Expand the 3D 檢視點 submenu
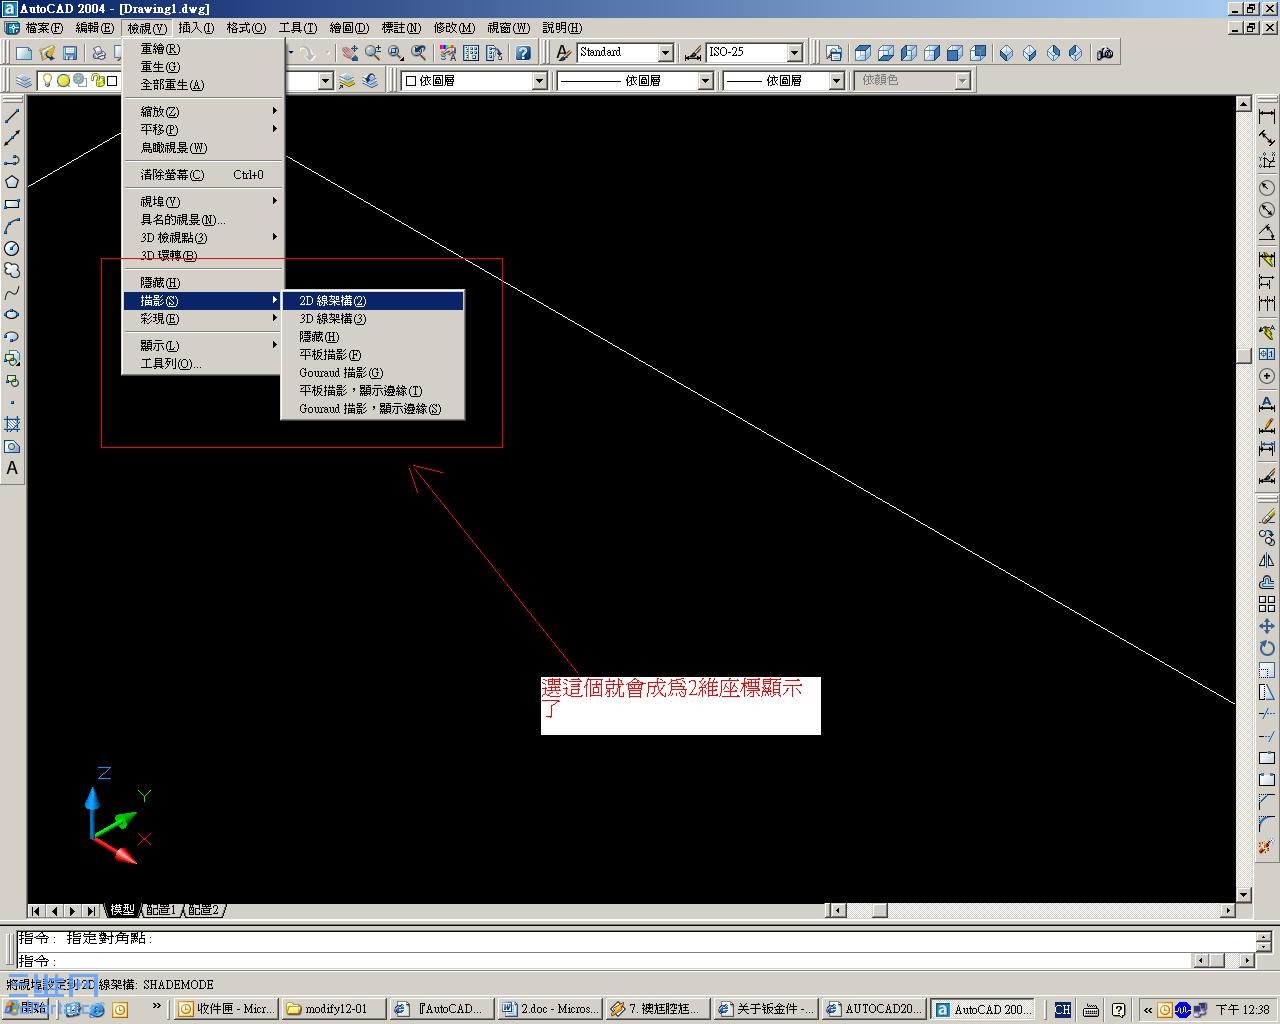1280x1024 pixels. tap(204, 237)
